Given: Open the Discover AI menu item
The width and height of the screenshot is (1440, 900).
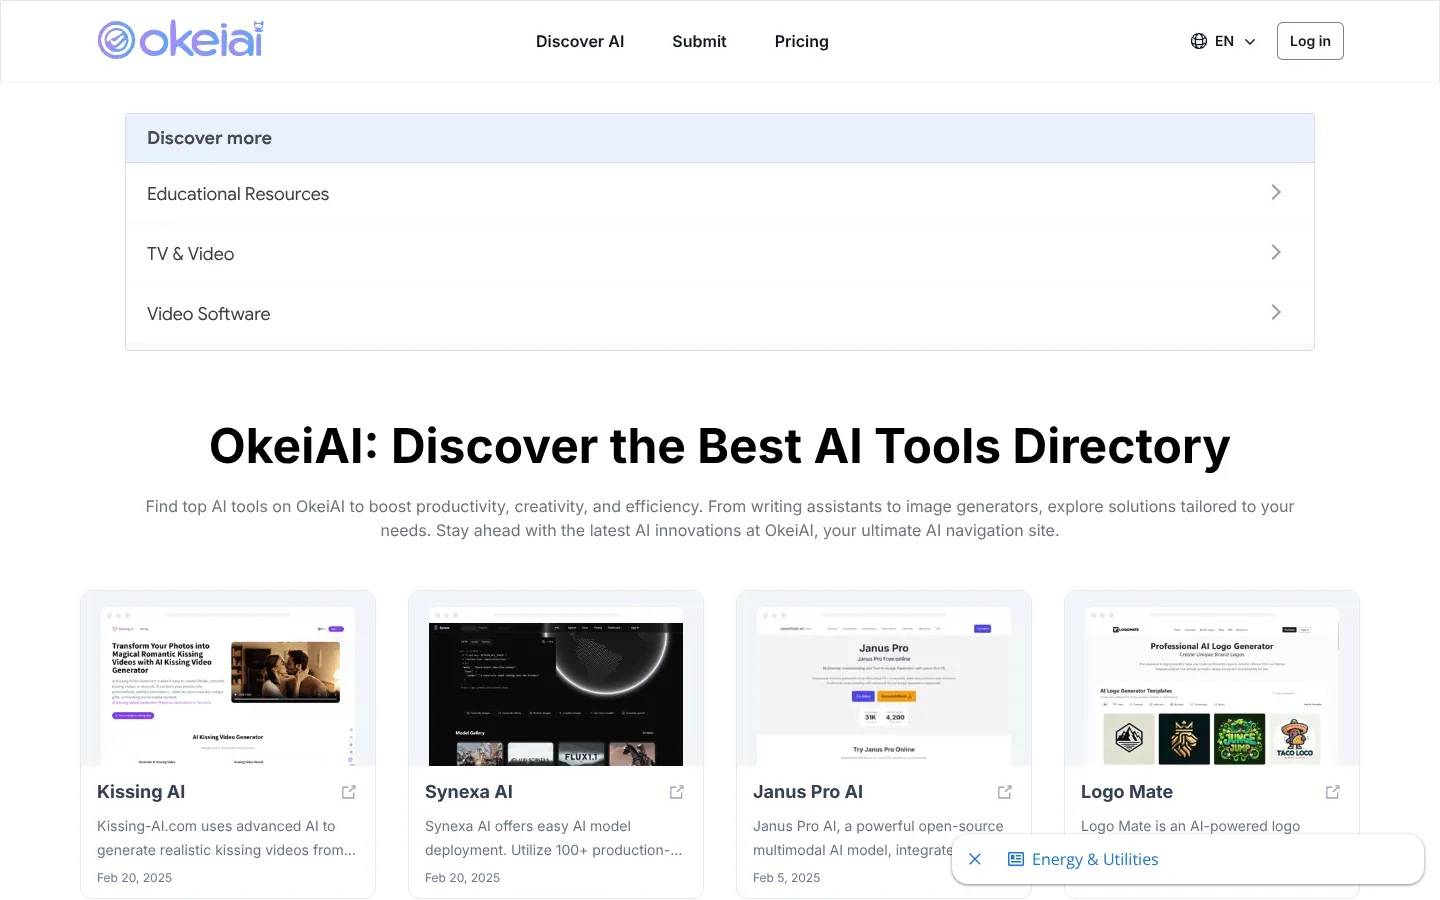Looking at the screenshot, I should point(580,41).
